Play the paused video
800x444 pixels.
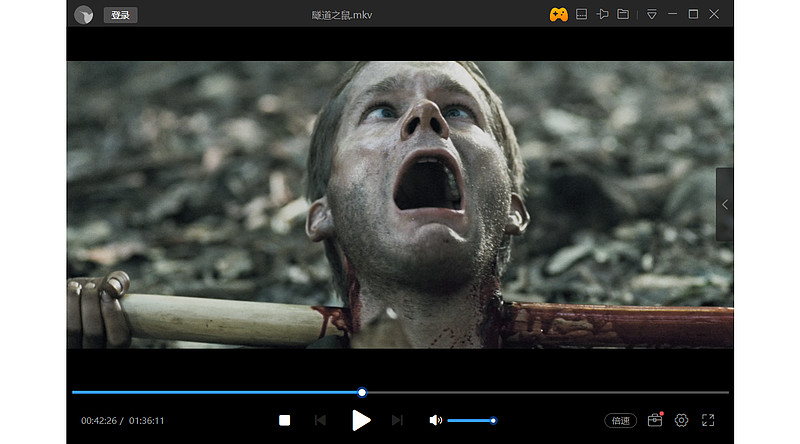361,420
